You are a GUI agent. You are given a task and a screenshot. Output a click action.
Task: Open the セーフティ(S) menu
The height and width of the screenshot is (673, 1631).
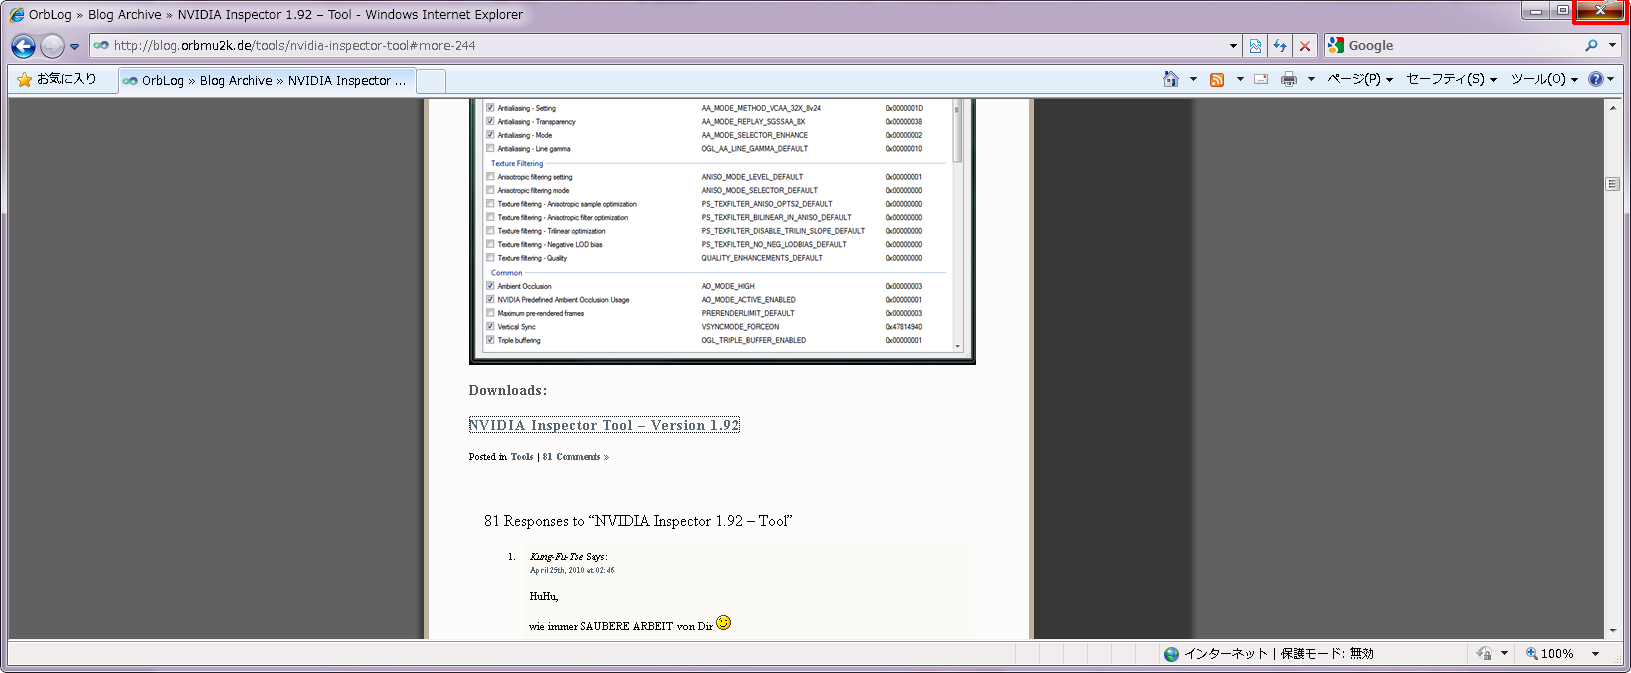pyautogui.click(x=1451, y=79)
